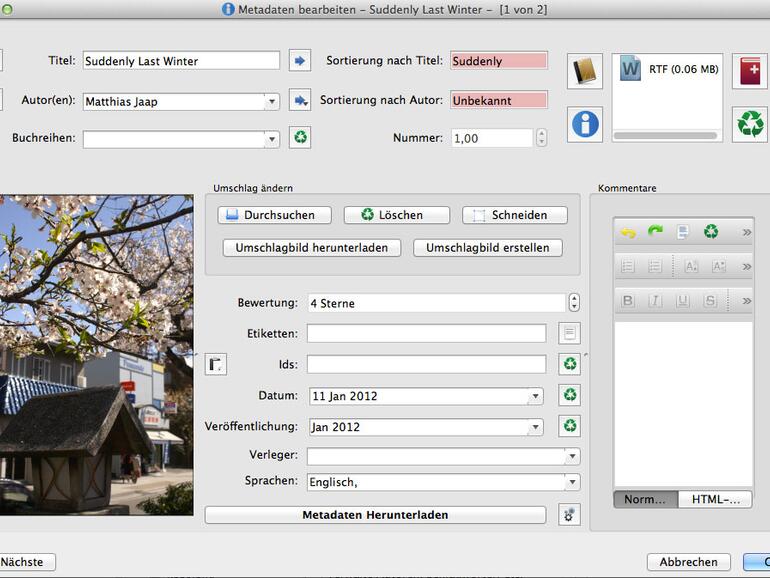Viewport: 770px width, 578px height.
Task: Adjust the Bewertung star rating stepper
Action: 573,303
